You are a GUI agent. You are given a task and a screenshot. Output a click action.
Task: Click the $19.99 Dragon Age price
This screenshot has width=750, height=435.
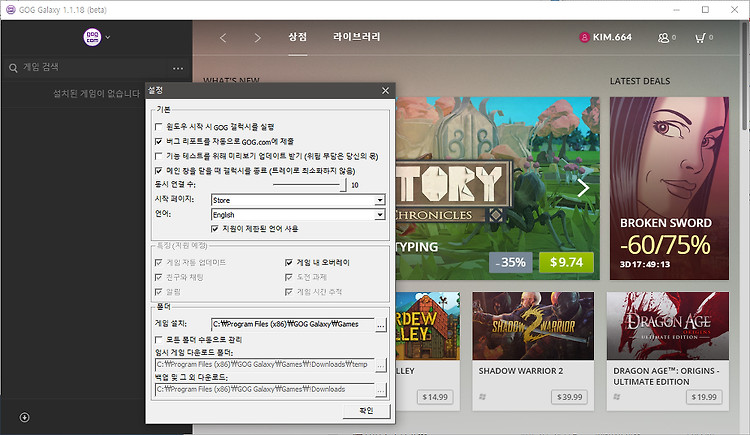click(x=704, y=397)
